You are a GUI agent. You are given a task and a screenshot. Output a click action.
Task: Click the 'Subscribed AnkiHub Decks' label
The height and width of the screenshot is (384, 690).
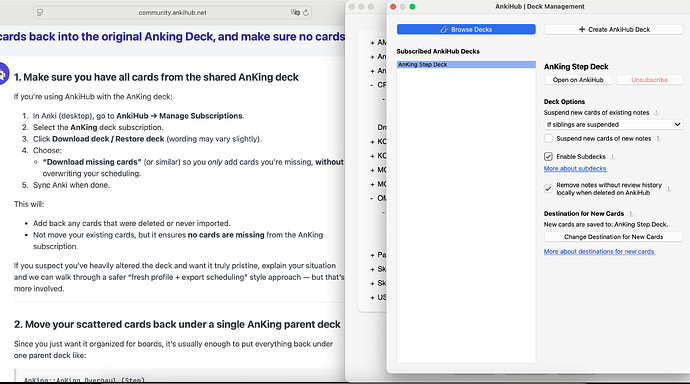438,51
